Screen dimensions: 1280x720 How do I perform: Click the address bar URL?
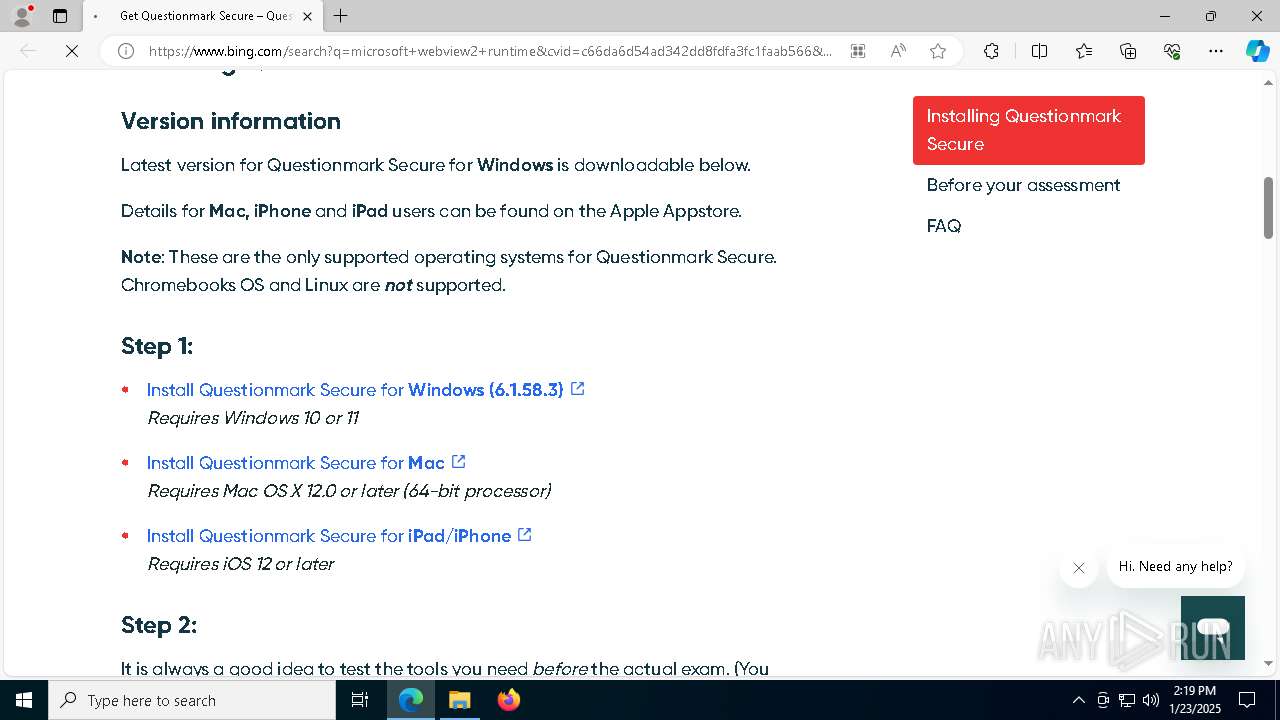tap(490, 51)
